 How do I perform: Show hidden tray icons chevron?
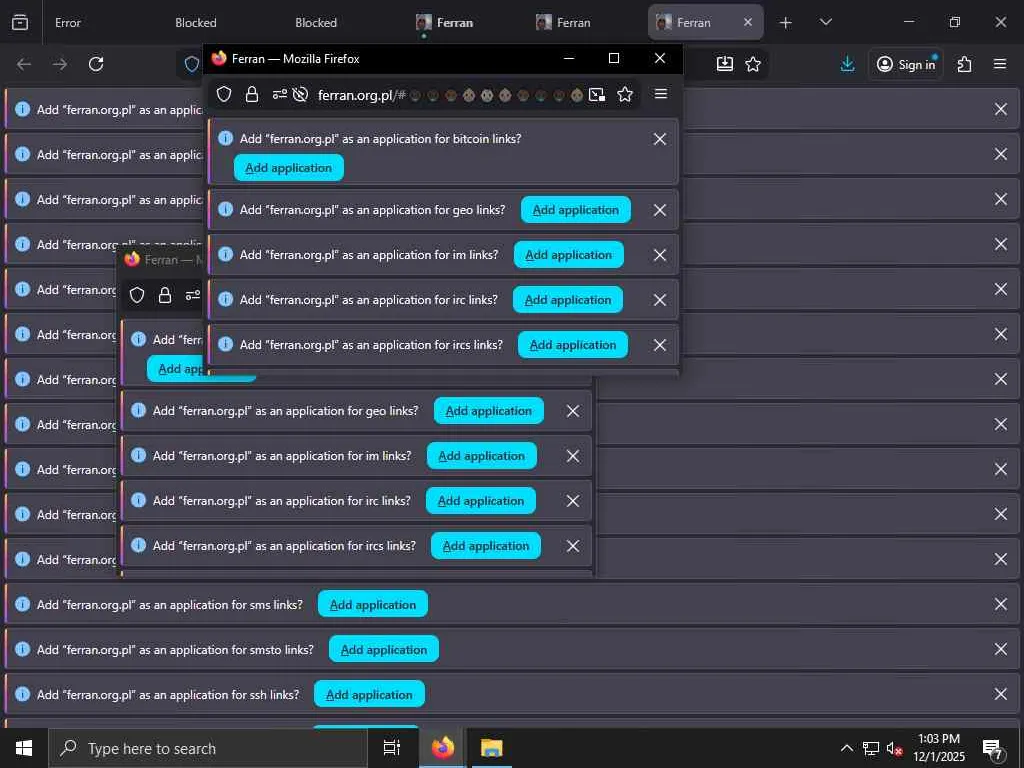click(x=846, y=748)
